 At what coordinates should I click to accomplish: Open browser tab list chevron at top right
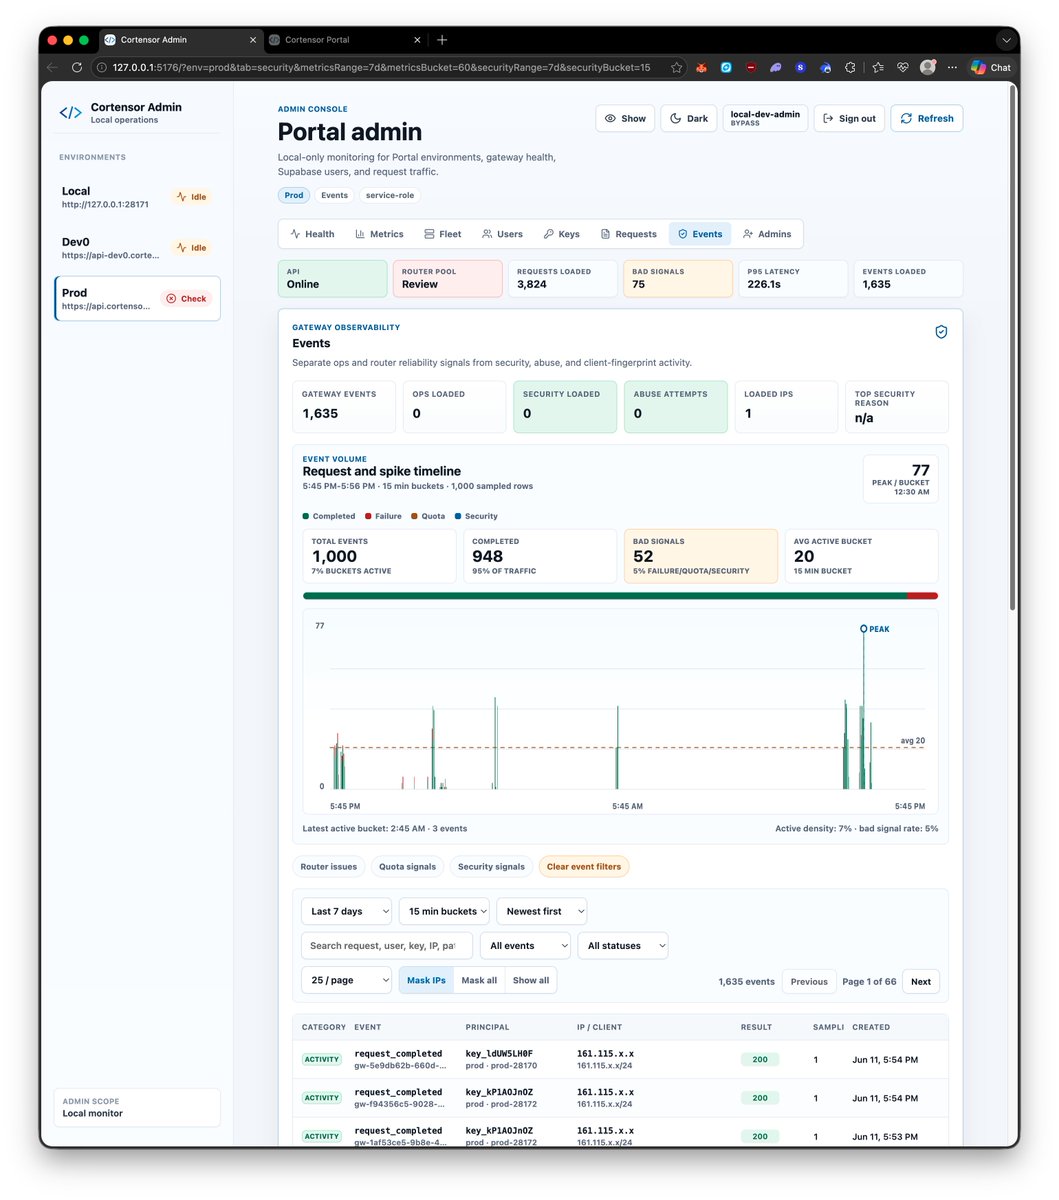pos(1006,40)
